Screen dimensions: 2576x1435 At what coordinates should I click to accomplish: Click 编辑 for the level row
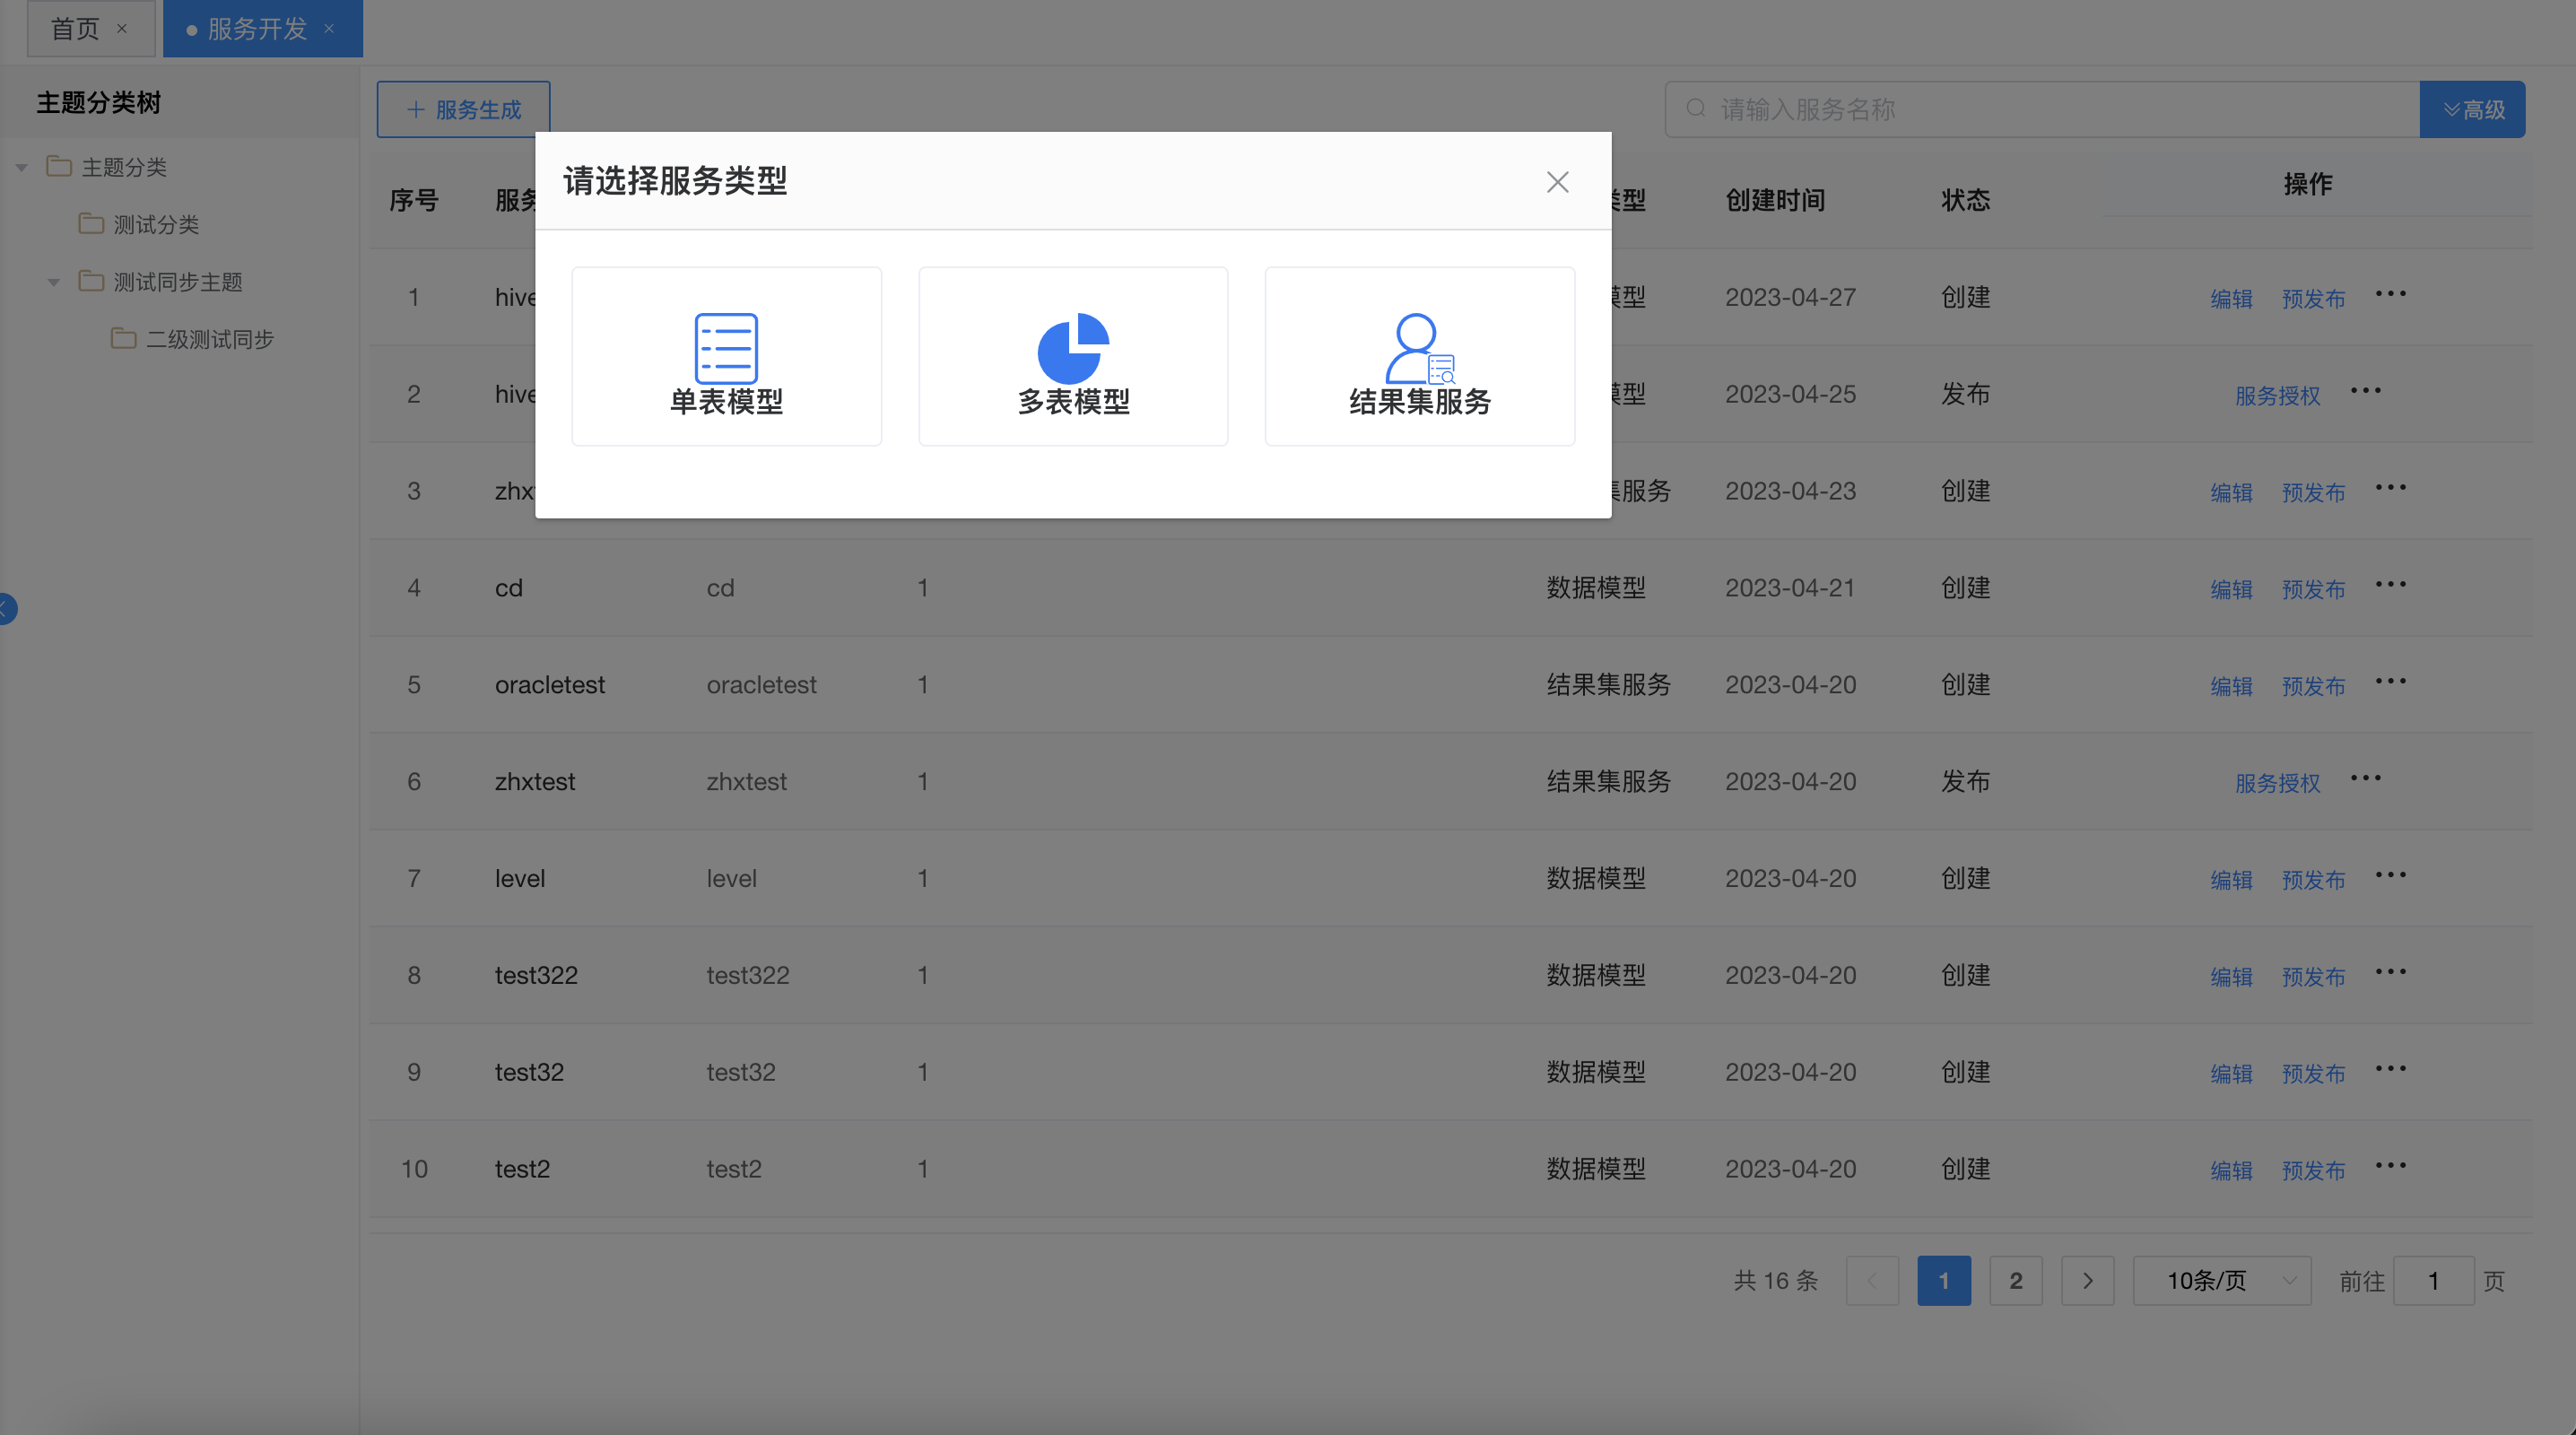click(x=2231, y=879)
